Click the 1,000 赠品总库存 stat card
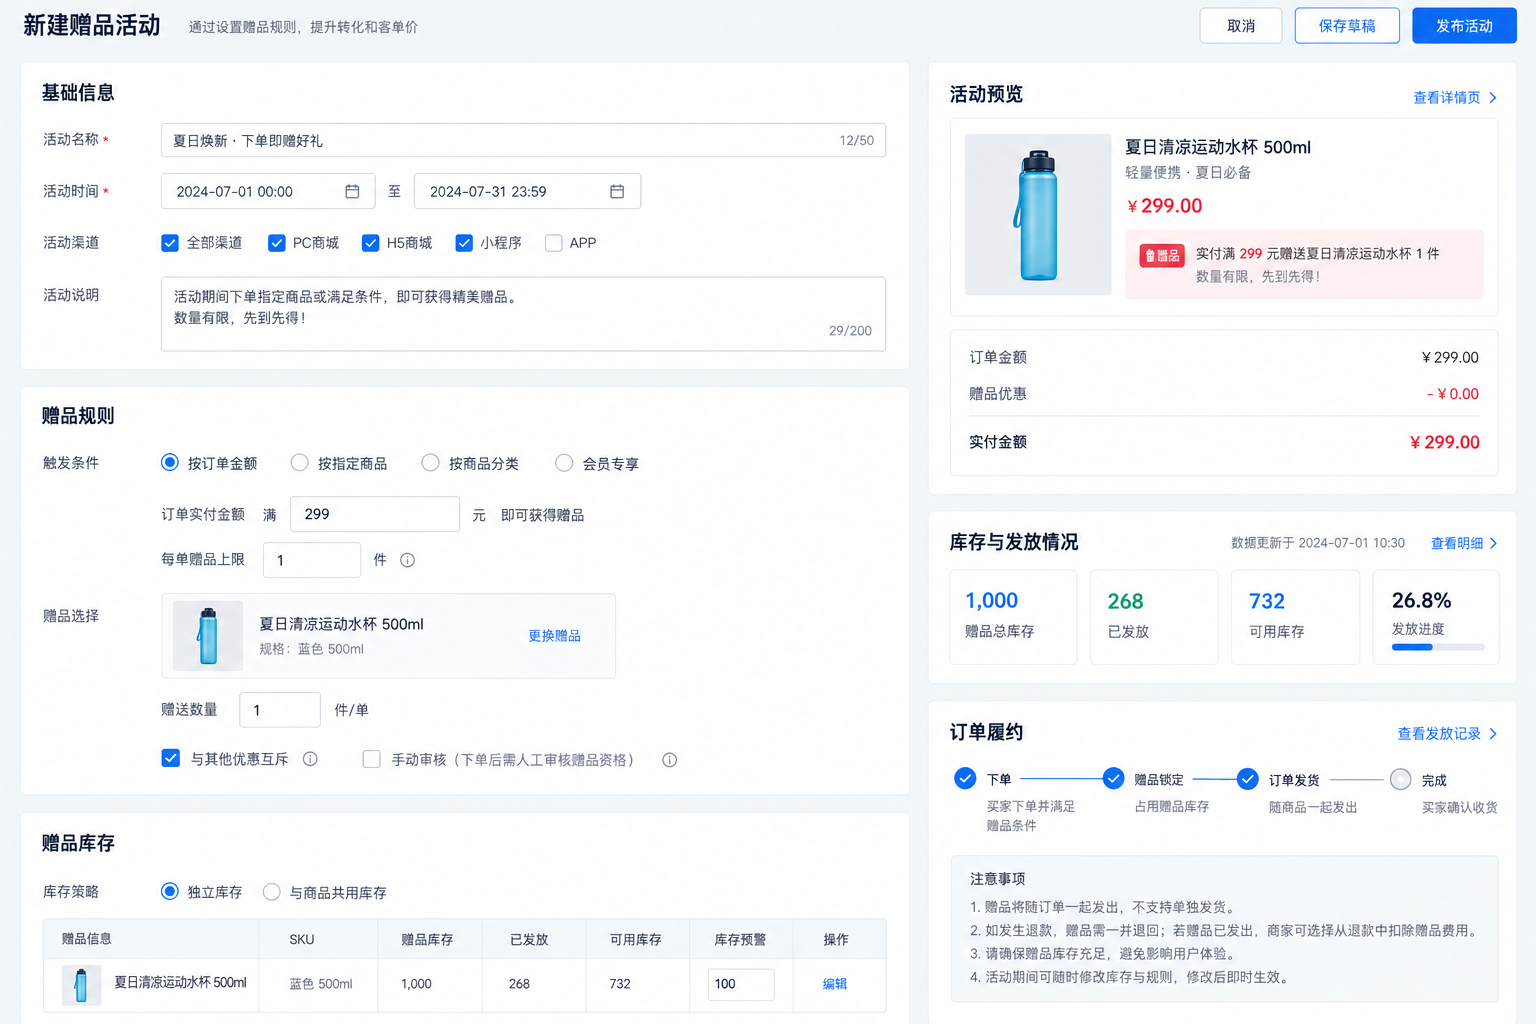This screenshot has height=1024, width=1536. [x=1013, y=617]
